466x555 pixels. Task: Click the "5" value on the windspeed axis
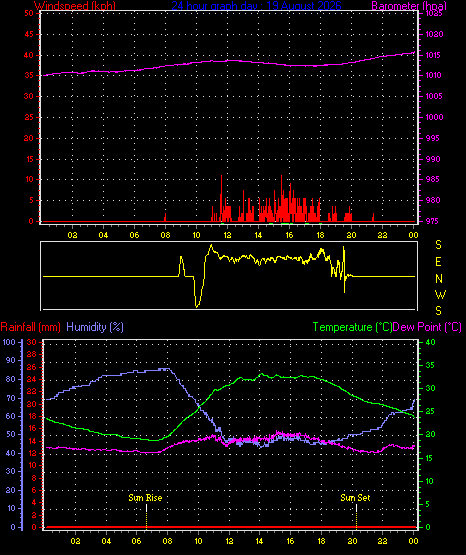[31, 200]
